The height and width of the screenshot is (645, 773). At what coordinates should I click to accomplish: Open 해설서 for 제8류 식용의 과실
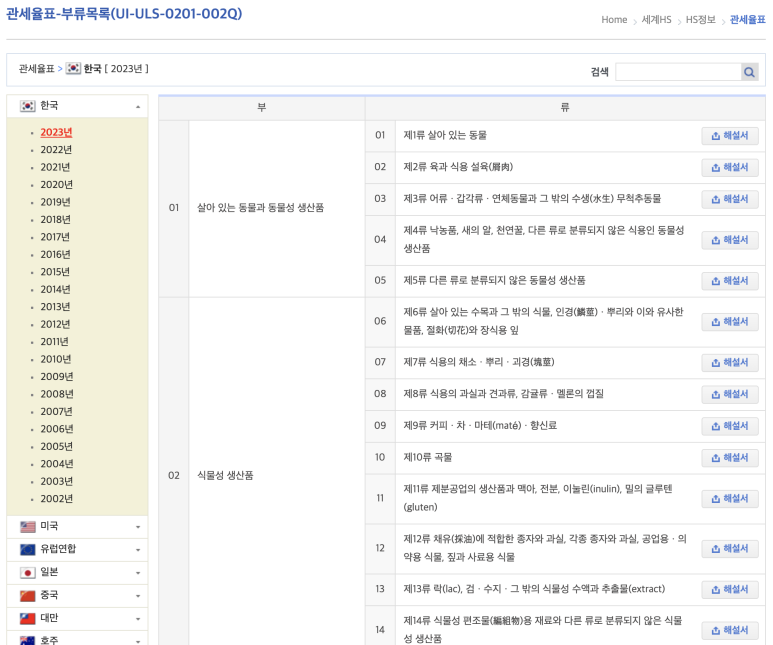click(x=730, y=394)
